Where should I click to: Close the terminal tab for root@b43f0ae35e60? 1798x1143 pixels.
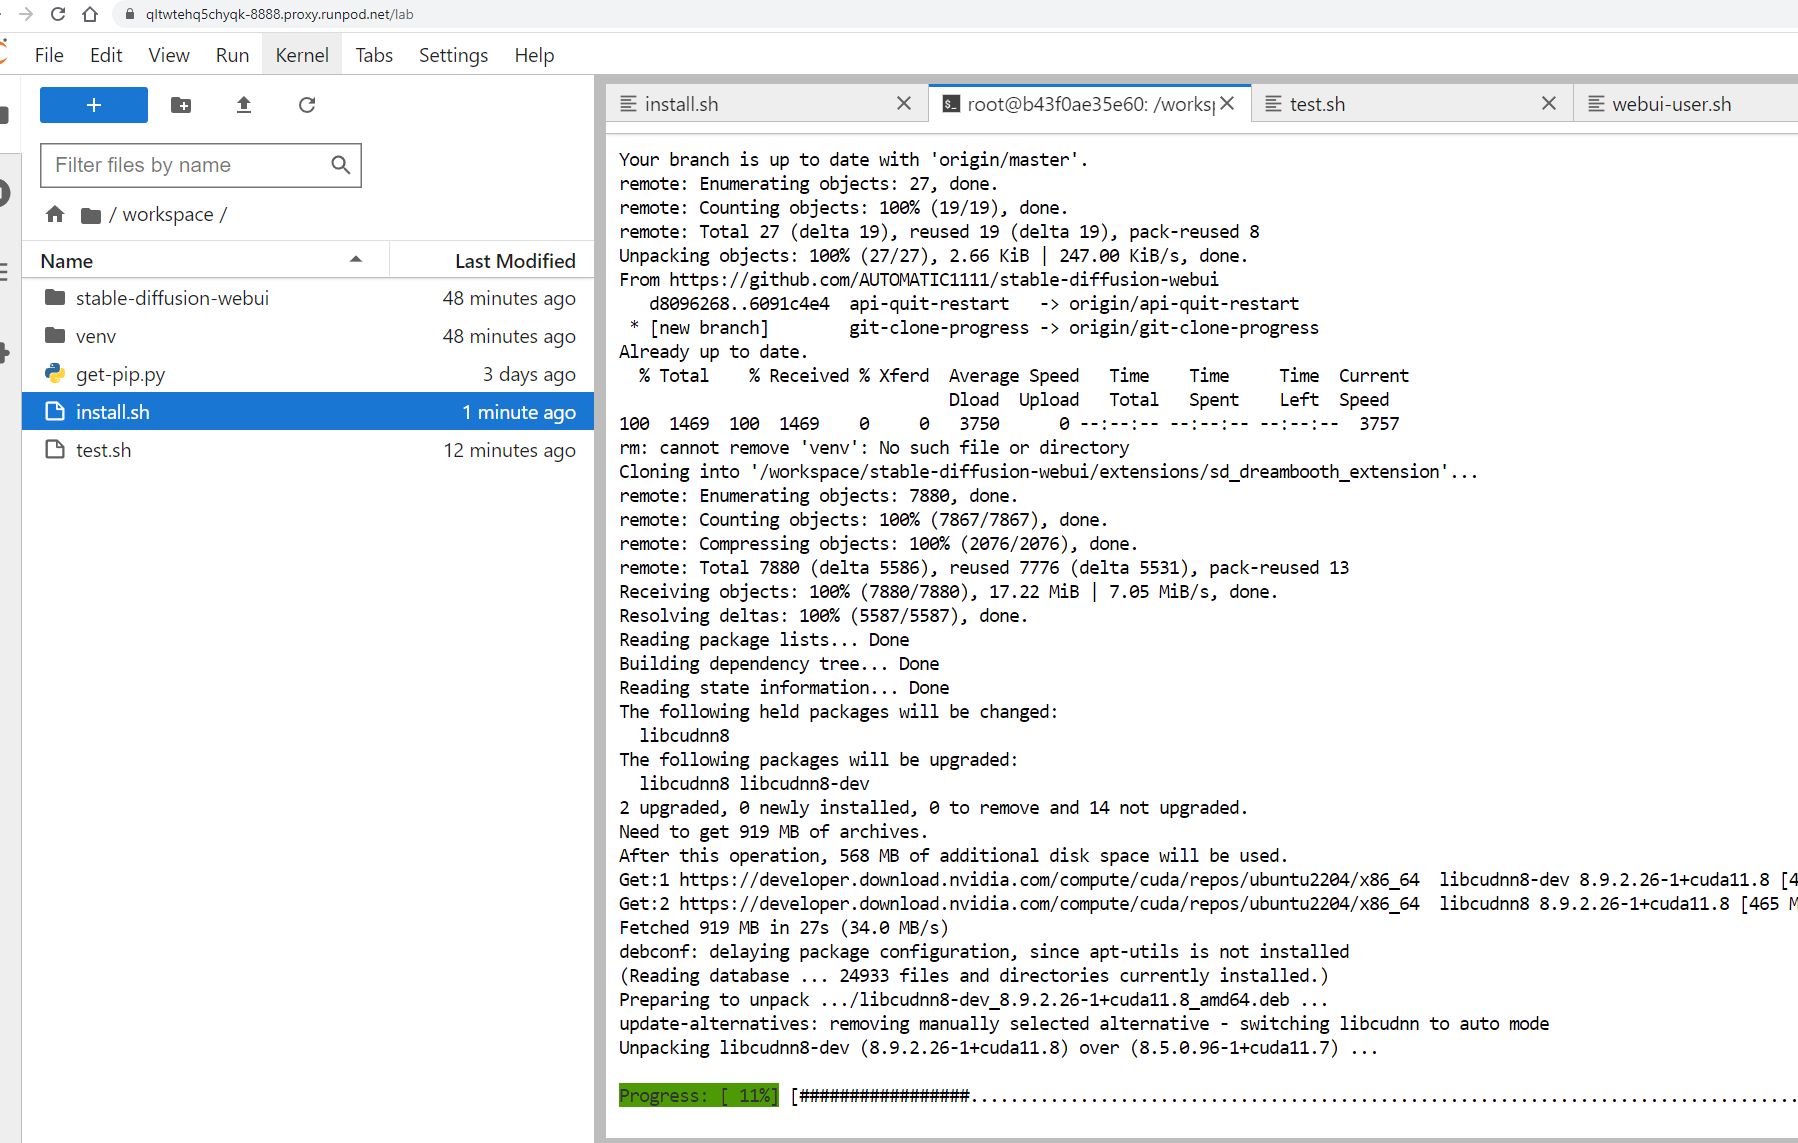pyautogui.click(x=1228, y=103)
